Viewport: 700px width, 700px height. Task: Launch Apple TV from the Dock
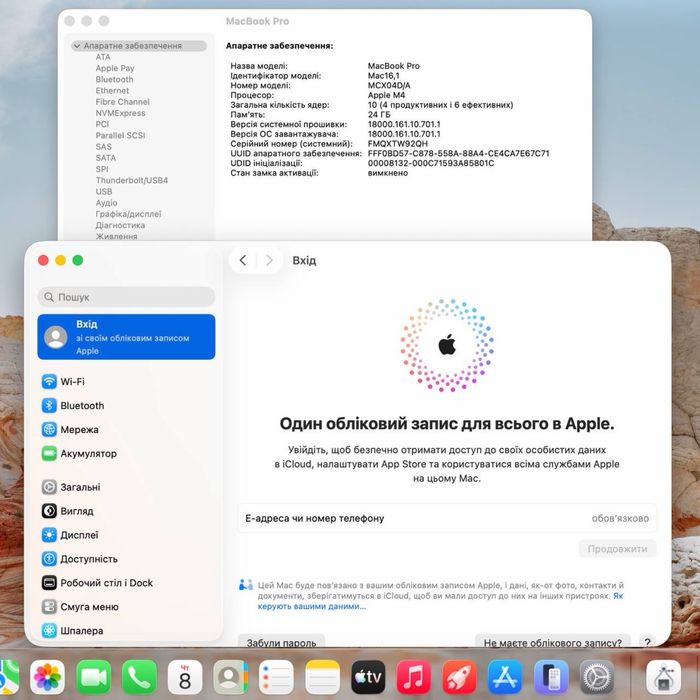point(368,677)
